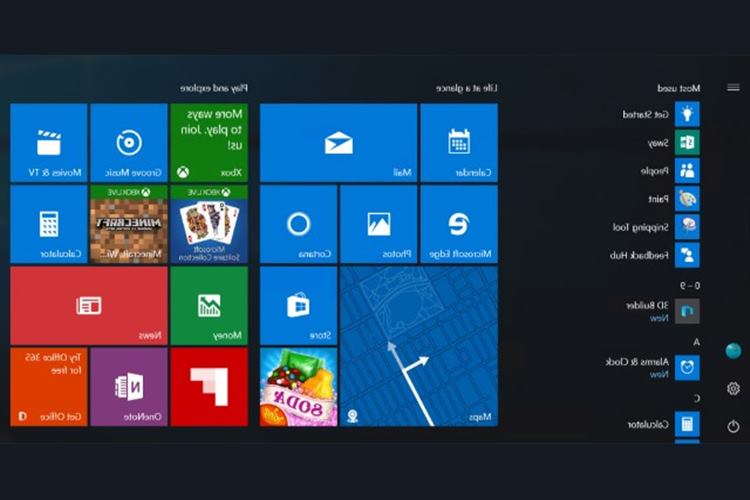Launch the Candy Crush Soda tile
Screen dimensions: 750x500
pos(298,387)
